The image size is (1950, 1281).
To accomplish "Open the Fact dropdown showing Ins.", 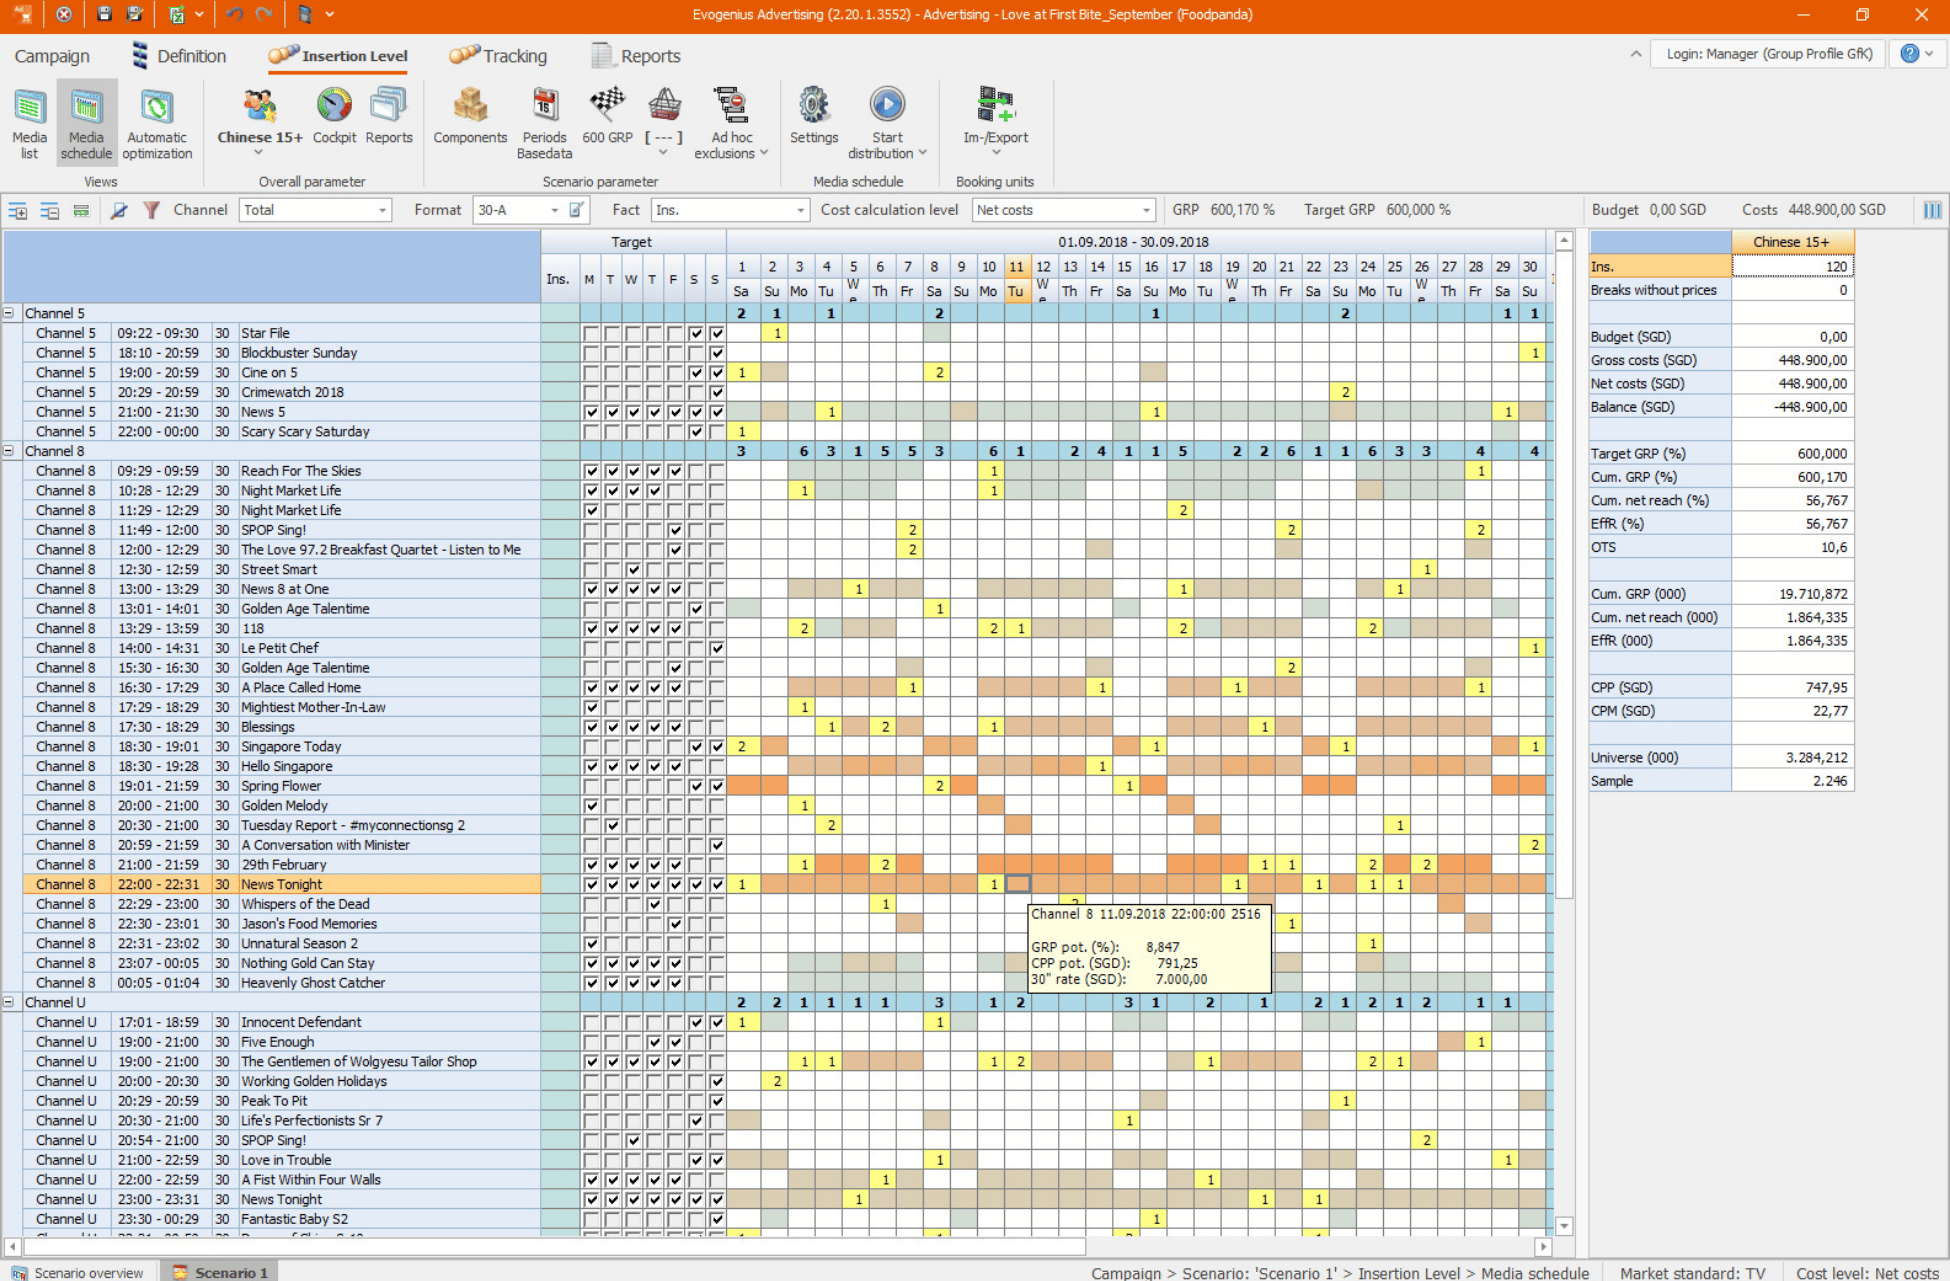I will [x=730, y=210].
